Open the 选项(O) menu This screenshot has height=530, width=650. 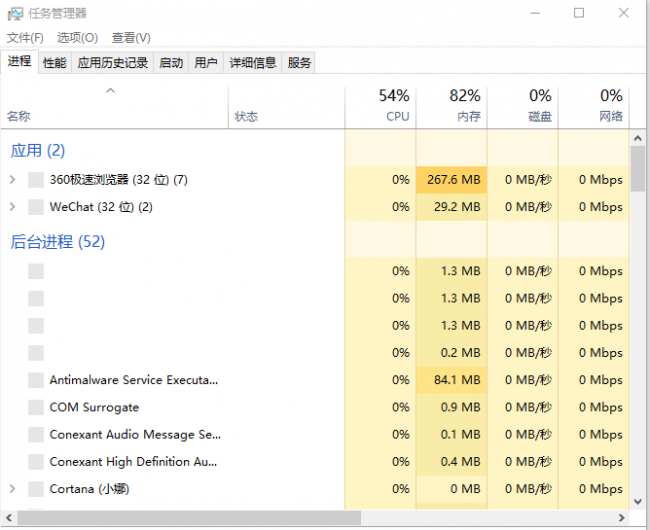[x=78, y=38]
